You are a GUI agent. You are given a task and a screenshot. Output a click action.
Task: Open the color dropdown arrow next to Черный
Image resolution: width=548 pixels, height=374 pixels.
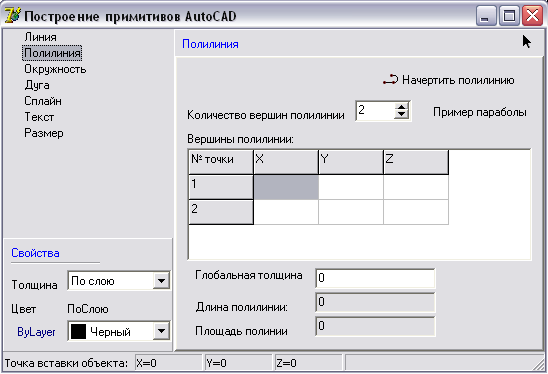tap(161, 331)
